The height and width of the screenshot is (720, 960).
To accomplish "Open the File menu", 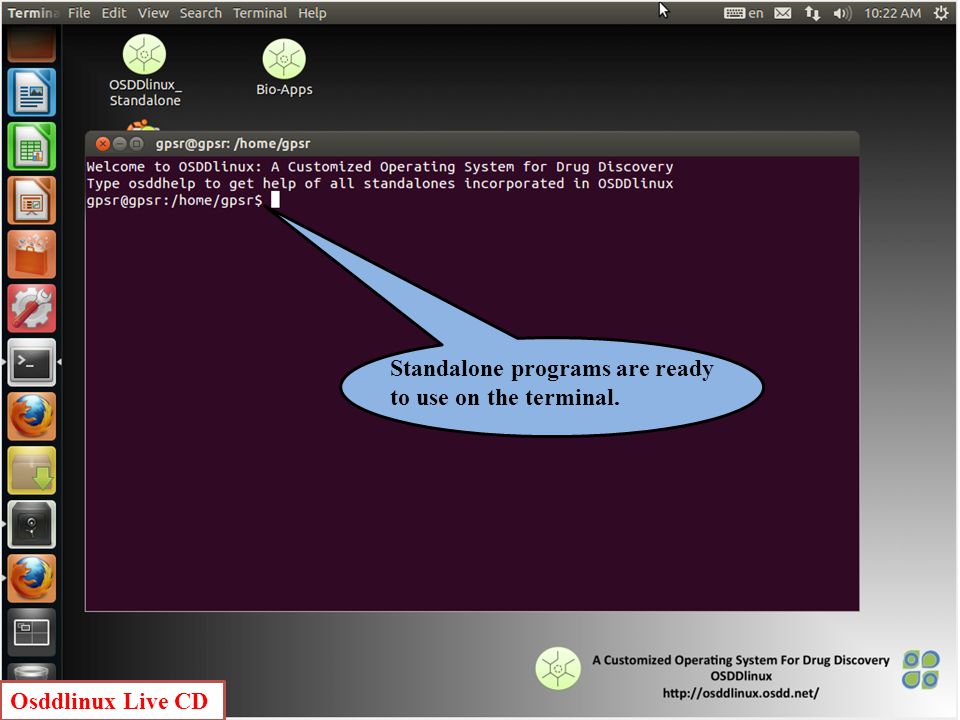I will pos(79,13).
